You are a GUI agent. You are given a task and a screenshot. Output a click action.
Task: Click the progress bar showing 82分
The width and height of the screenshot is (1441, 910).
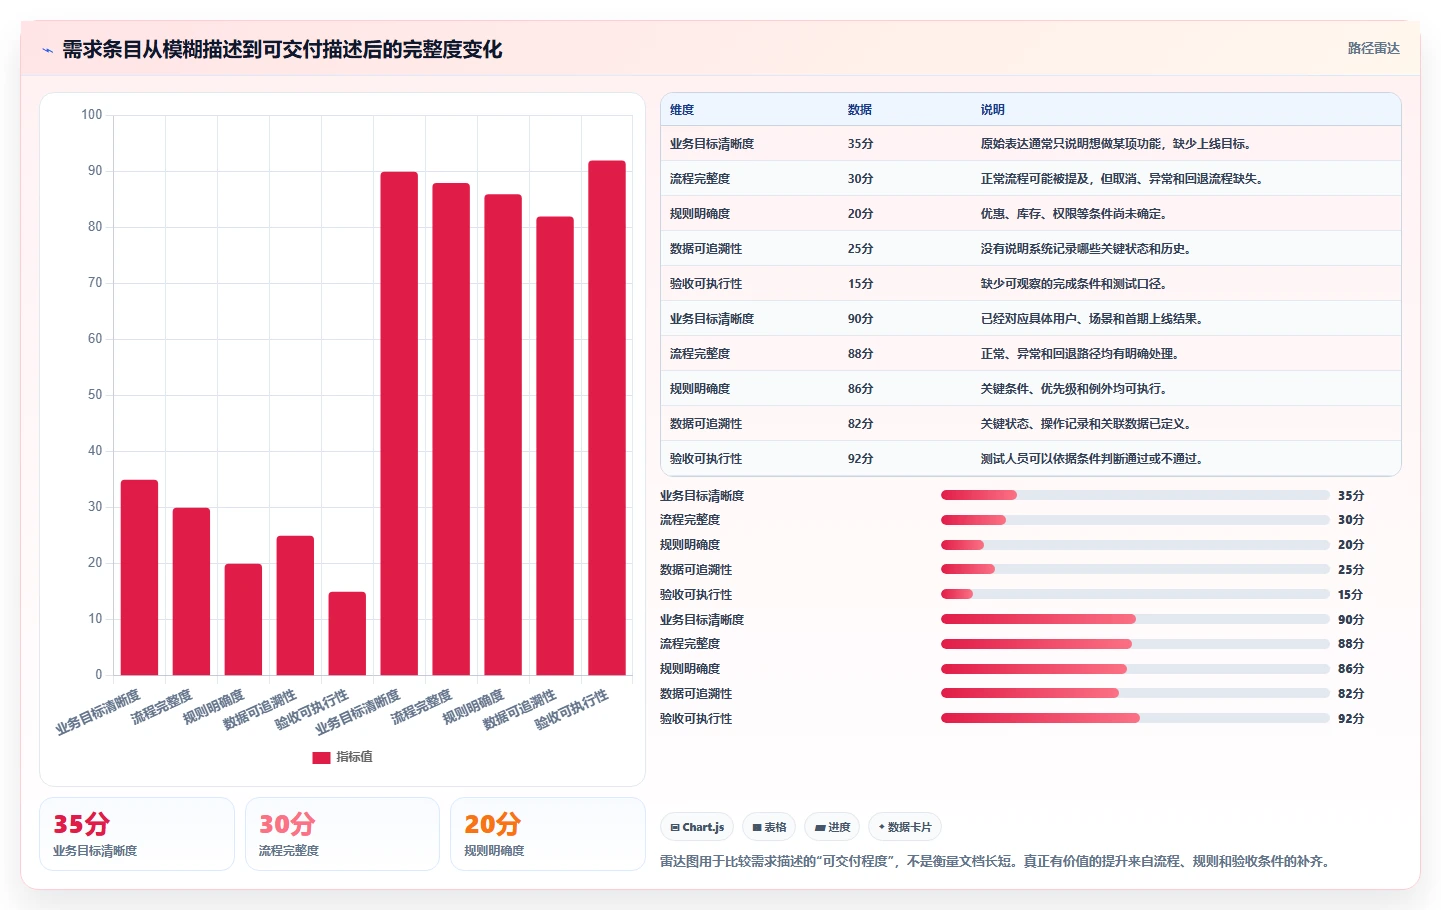(1135, 693)
